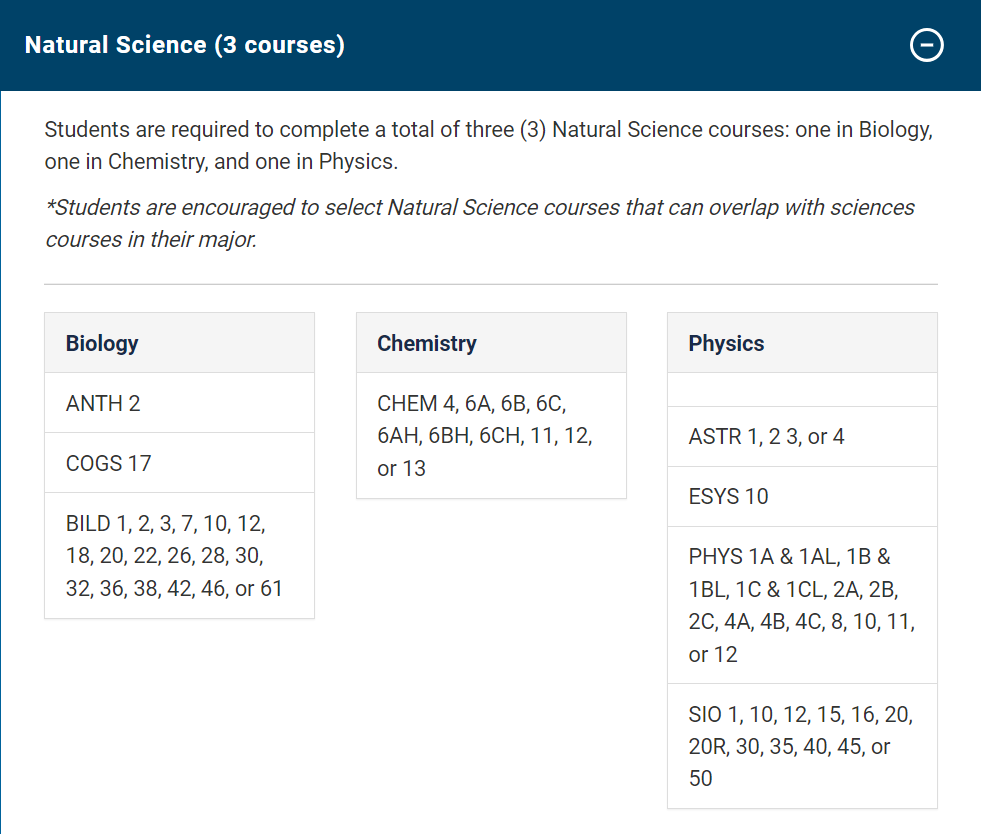Click the empty cell under Physics header
This screenshot has width=981, height=834.
(802, 390)
